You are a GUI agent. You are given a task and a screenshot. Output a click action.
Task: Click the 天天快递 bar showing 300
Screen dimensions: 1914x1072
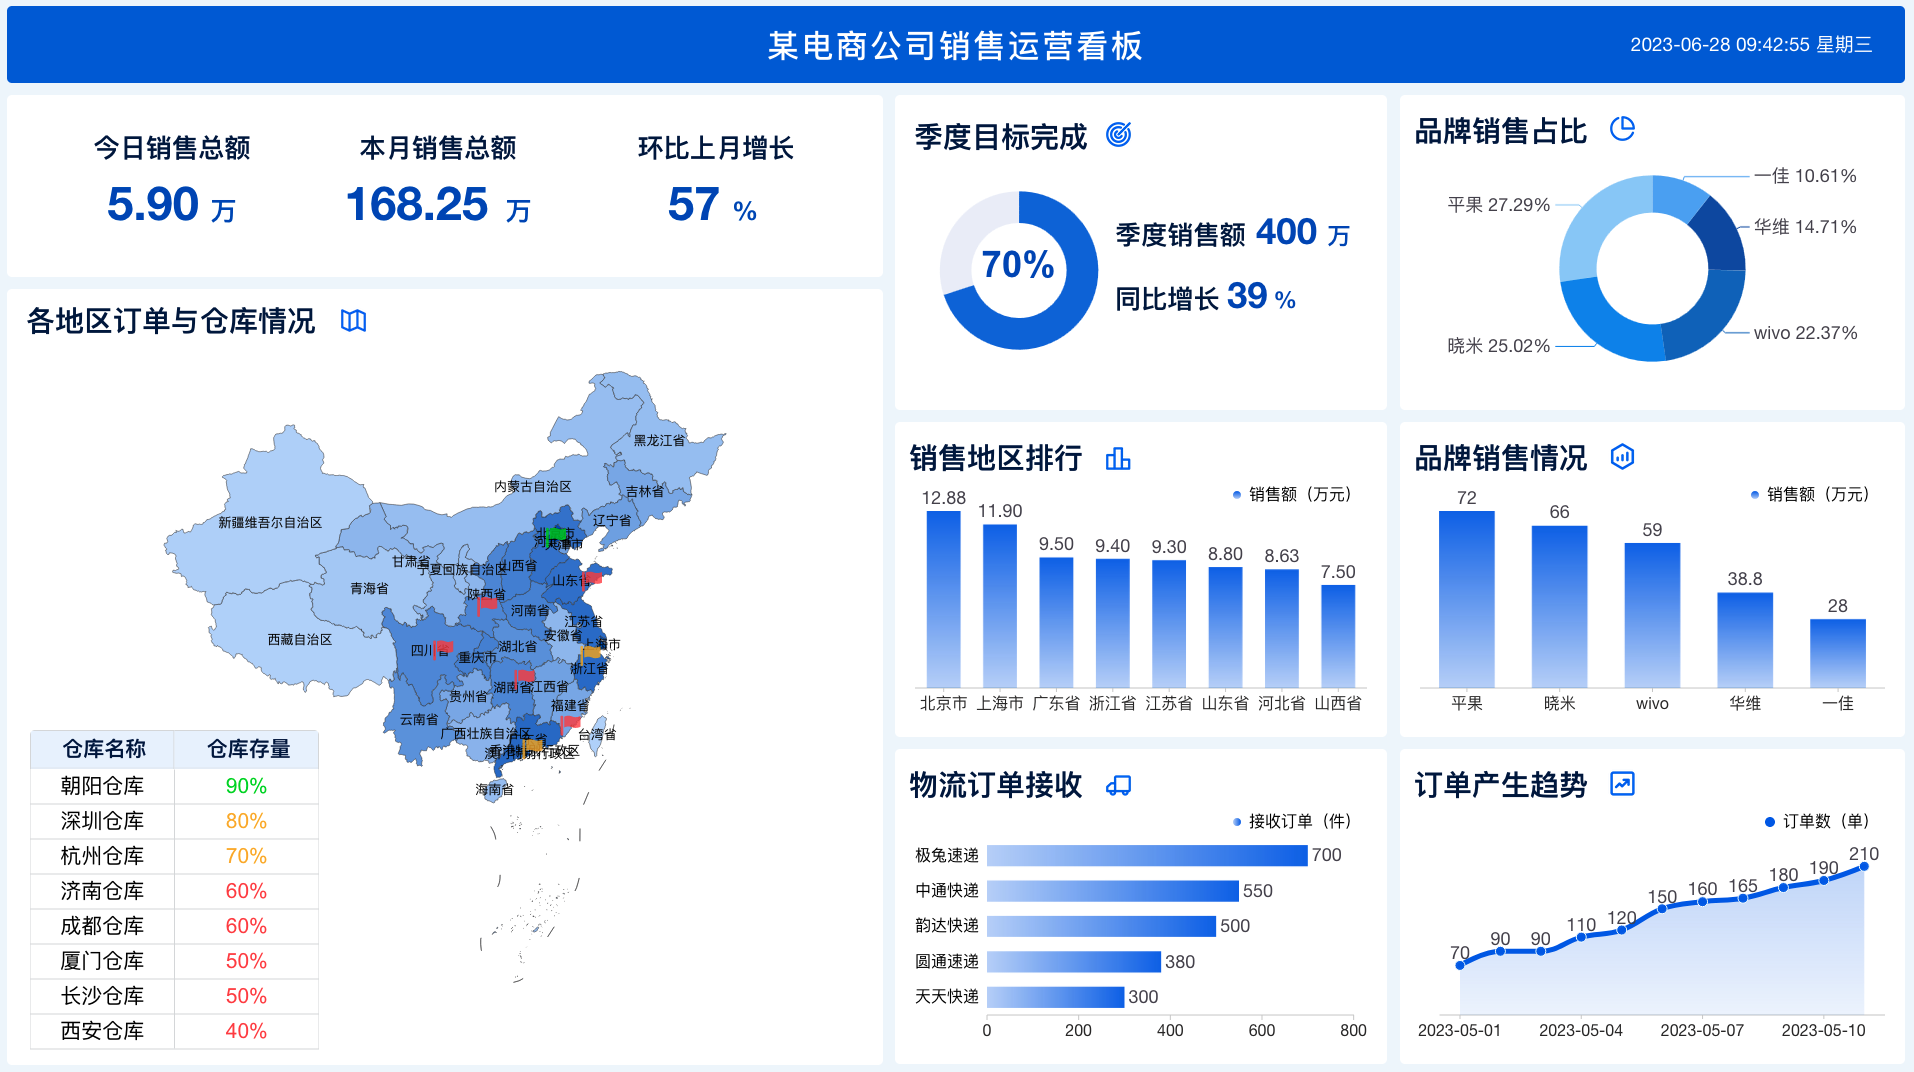click(1055, 997)
